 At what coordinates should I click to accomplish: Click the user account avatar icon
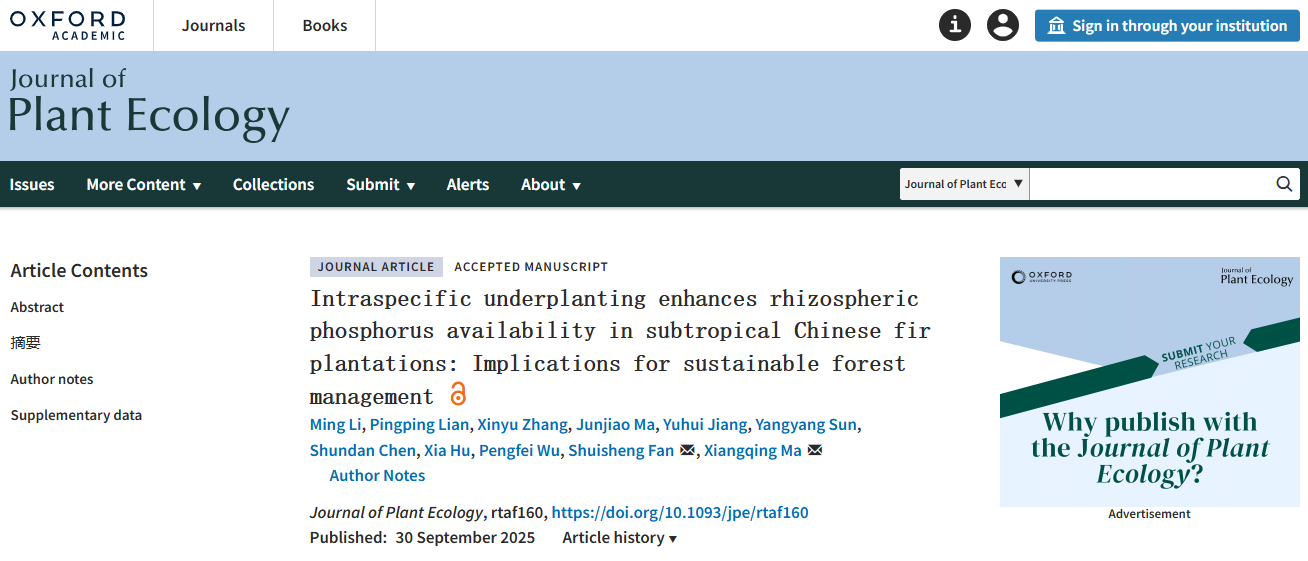coord(1002,25)
